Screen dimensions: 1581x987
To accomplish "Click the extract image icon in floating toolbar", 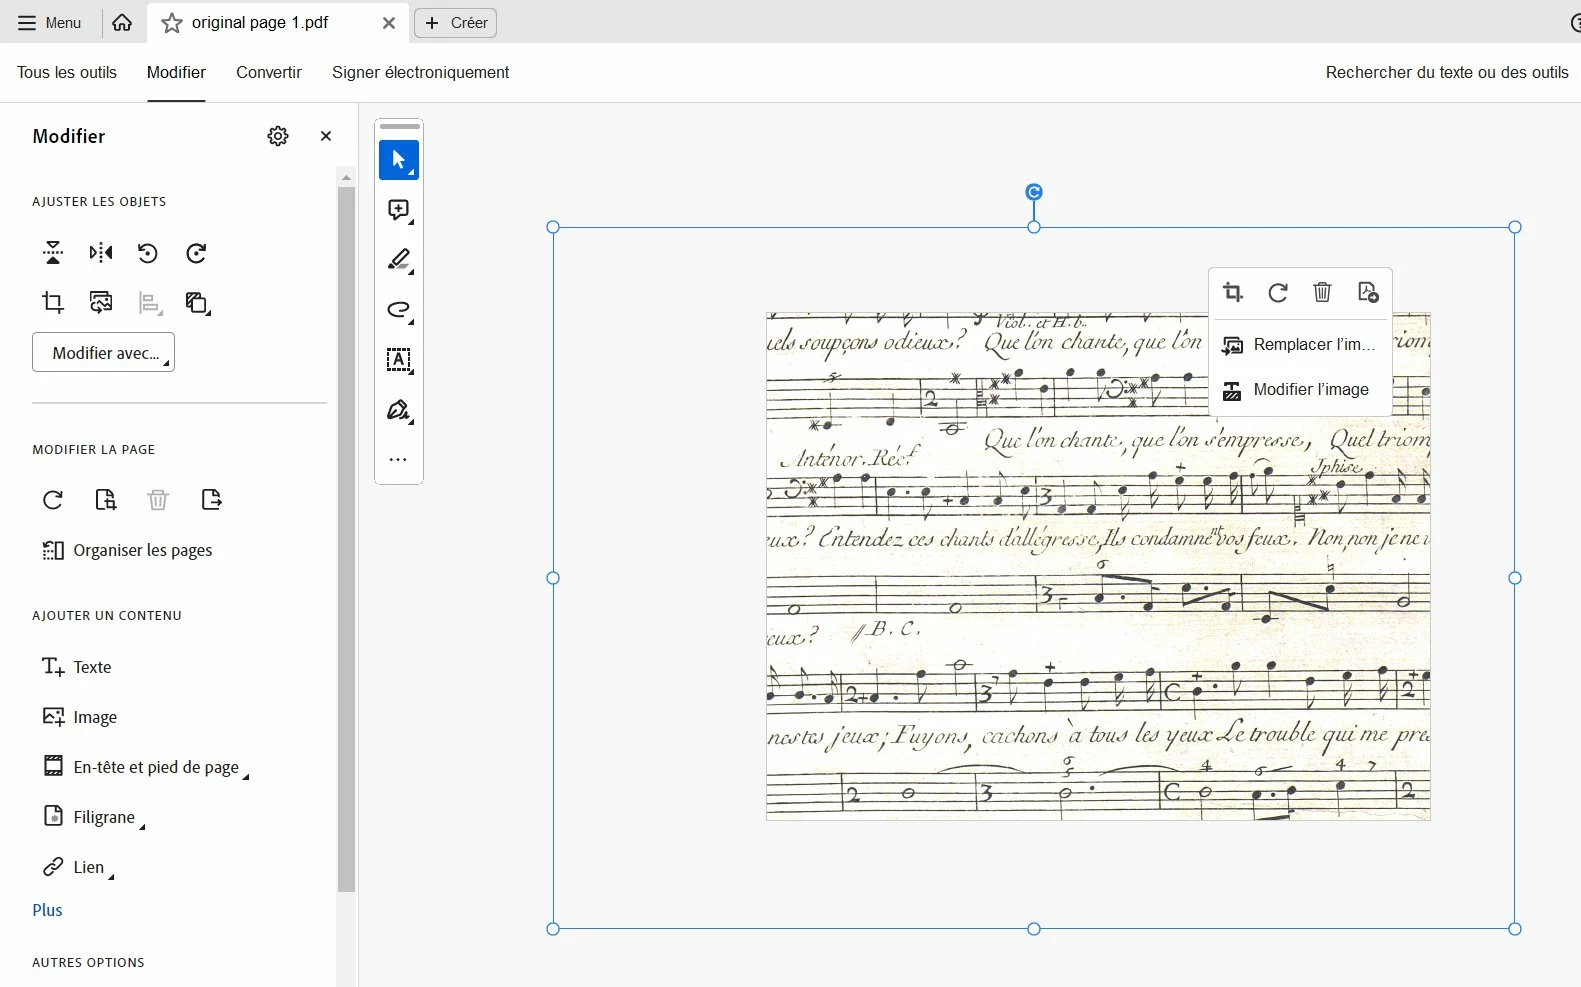I will pos(1368,292).
